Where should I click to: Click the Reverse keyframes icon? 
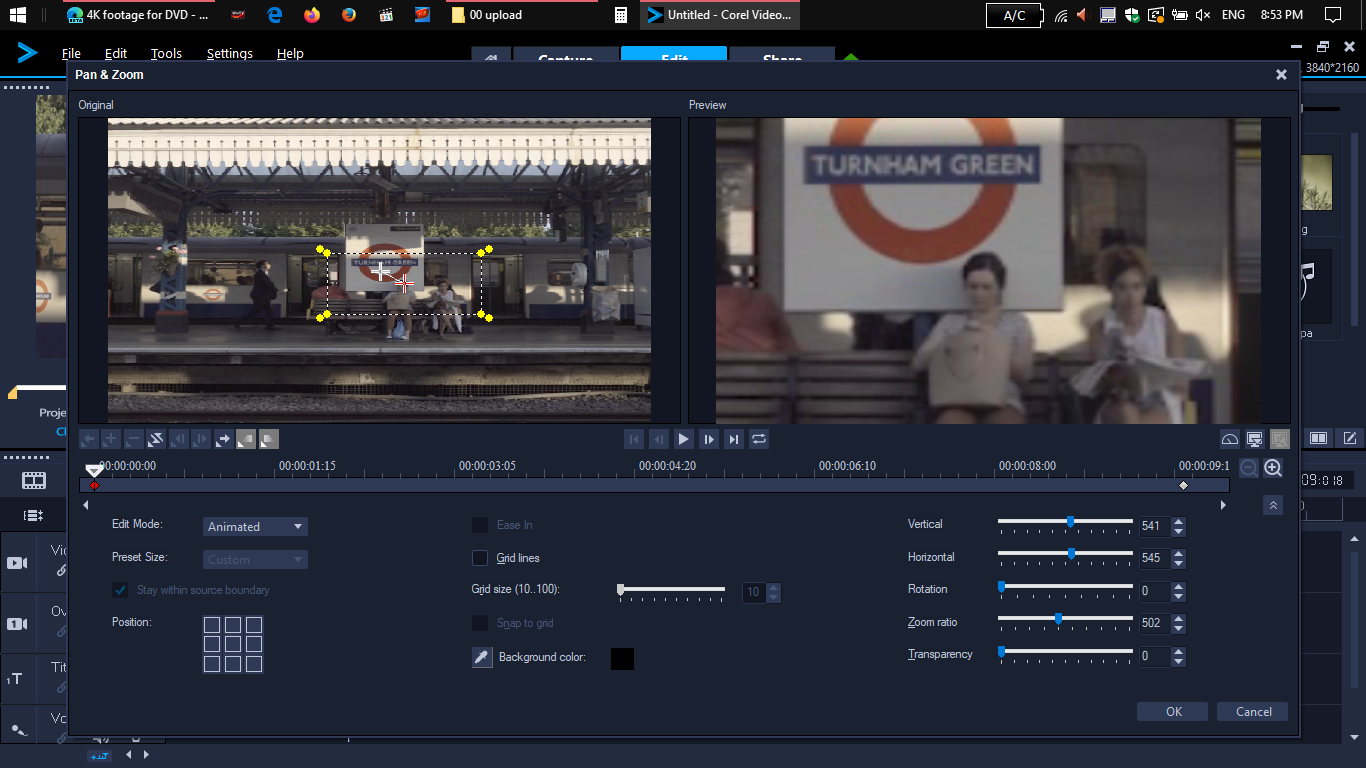pyautogui.click(x=156, y=439)
